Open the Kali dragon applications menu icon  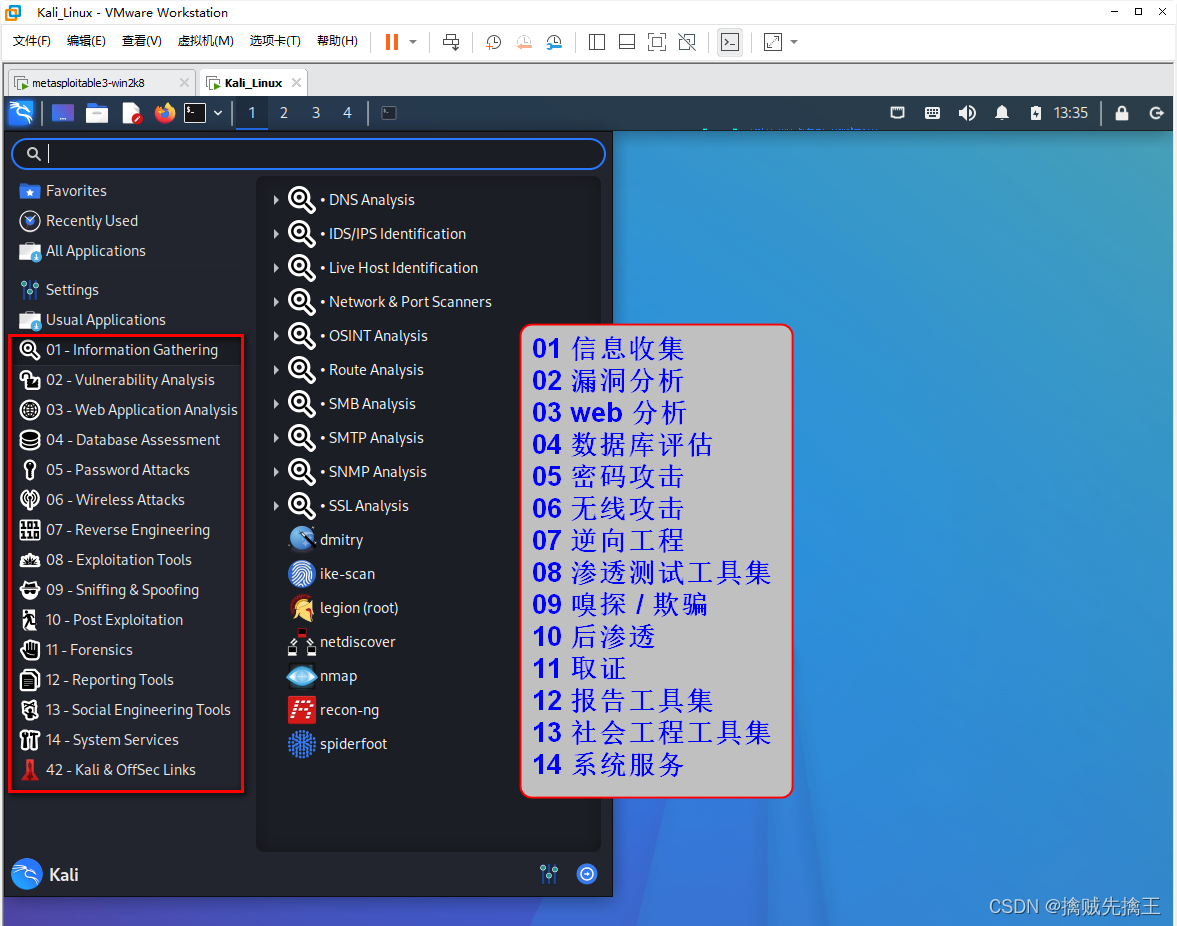(x=21, y=113)
